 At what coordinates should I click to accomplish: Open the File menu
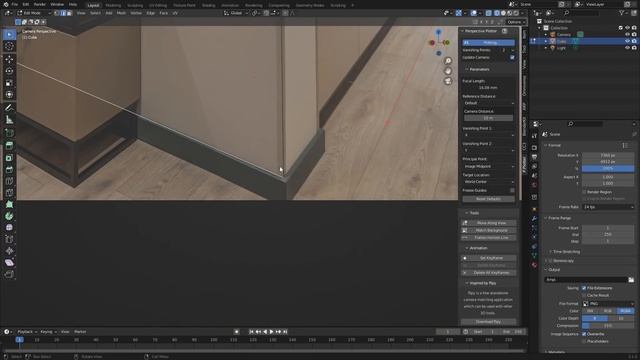pyautogui.click(x=15, y=4)
